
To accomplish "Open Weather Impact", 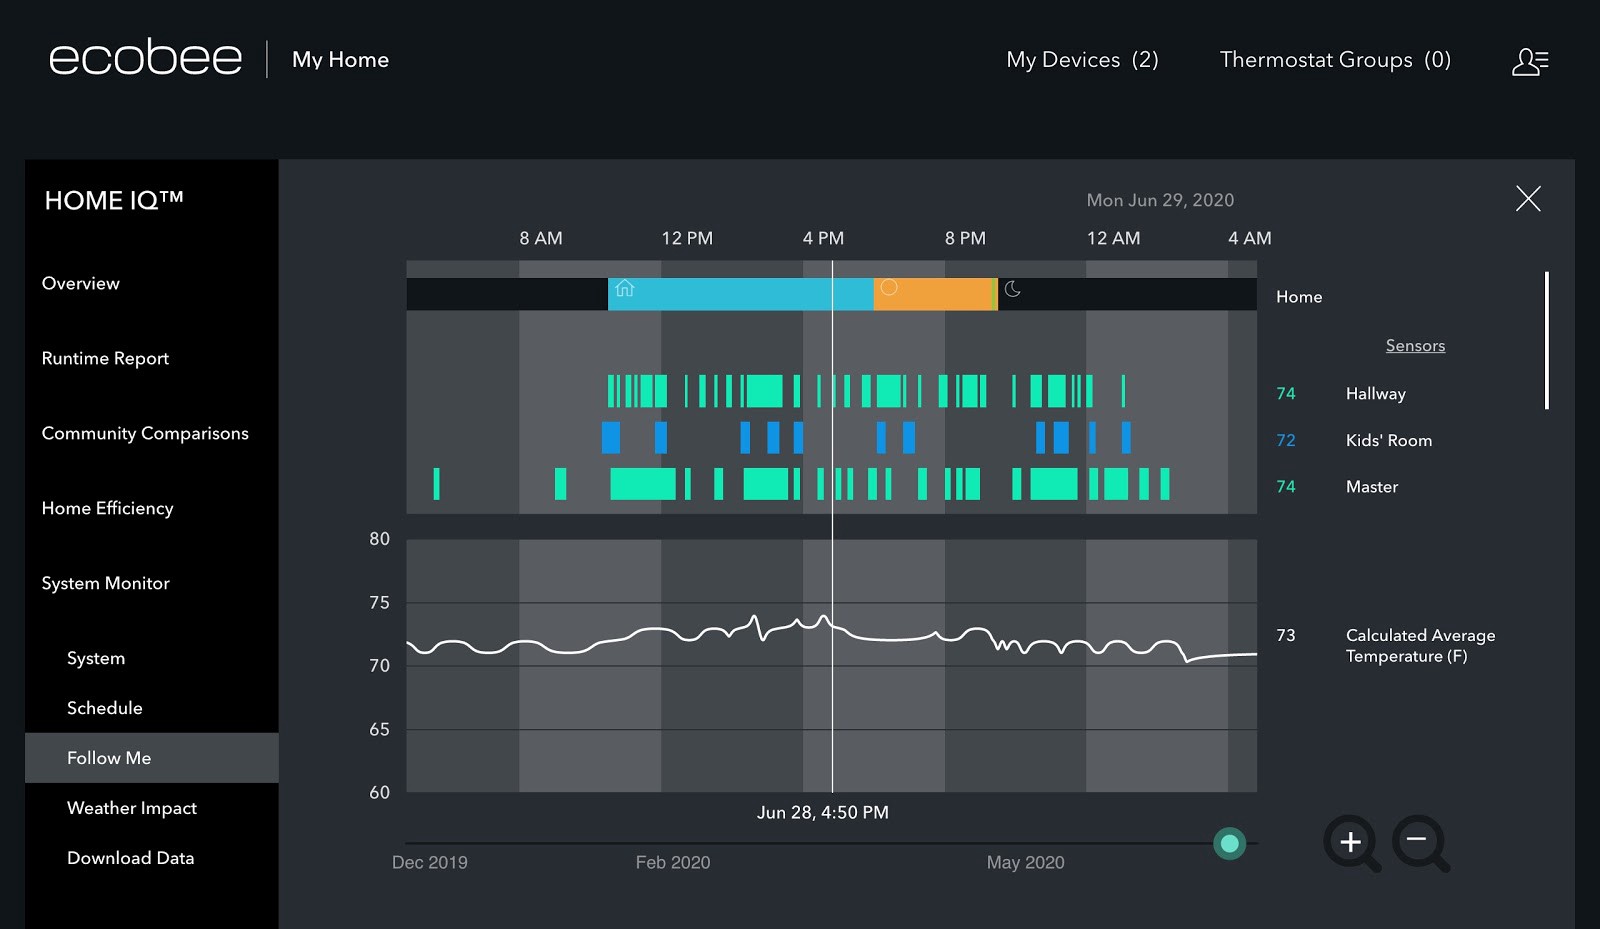I will click(x=132, y=808).
